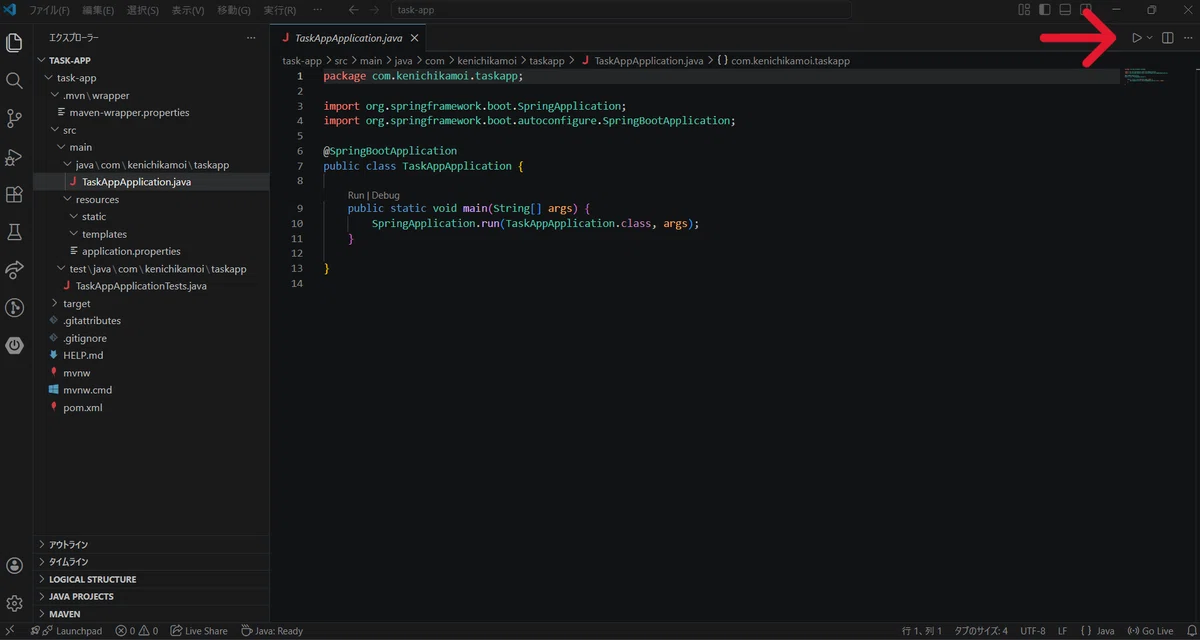Open the 選択(S) menu
The width and height of the screenshot is (1200, 640).
[x=143, y=10]
